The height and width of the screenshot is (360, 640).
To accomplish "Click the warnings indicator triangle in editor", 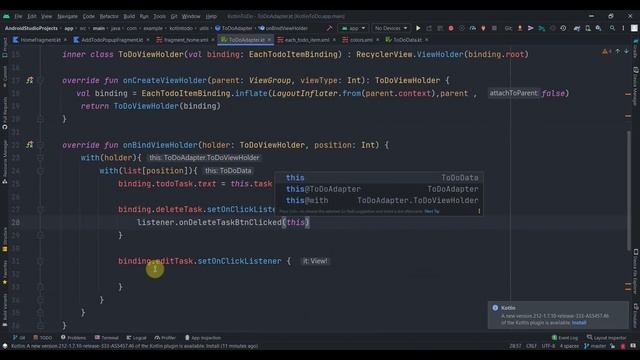I will [x=605, y=51].
